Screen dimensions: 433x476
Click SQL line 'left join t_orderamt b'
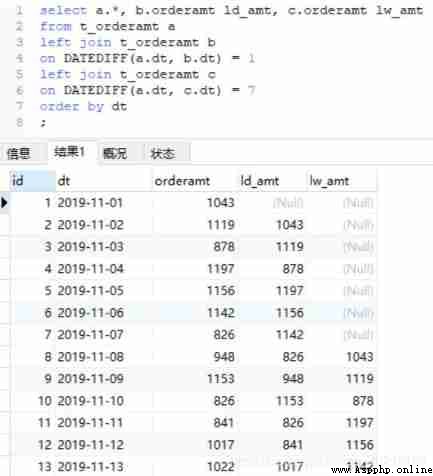click(x=128, y=43)
